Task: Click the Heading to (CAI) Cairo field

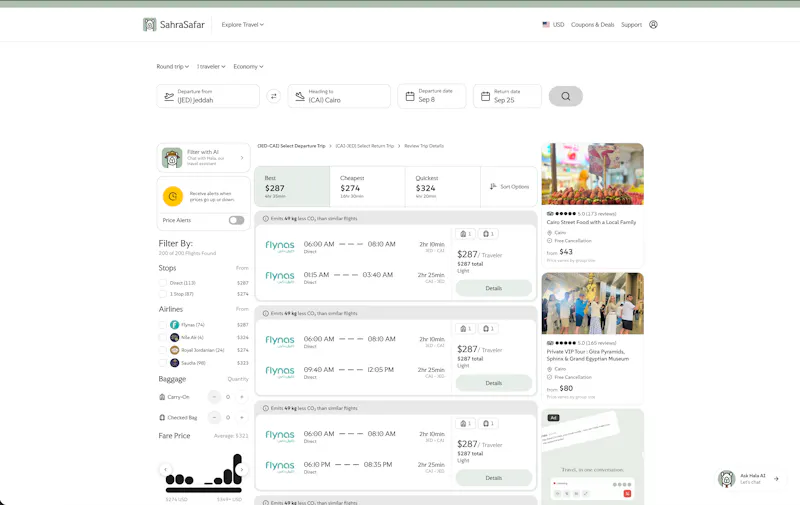Action: (339, 96)
